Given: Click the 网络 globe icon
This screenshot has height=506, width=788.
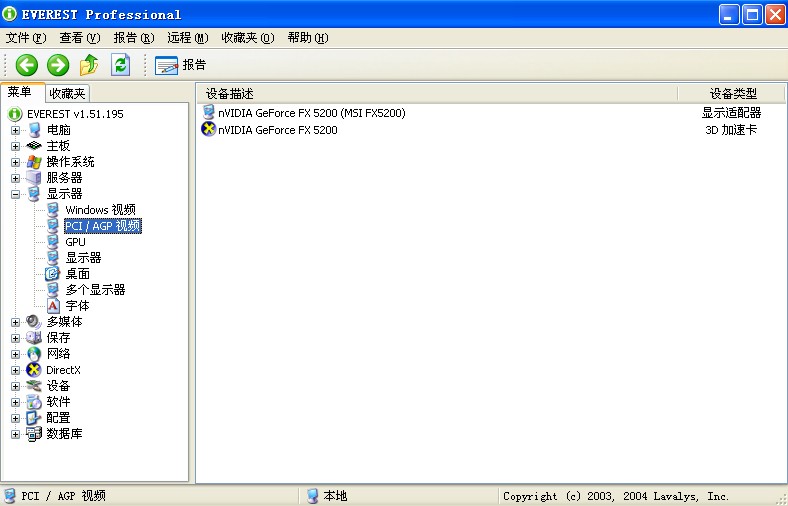Looking at the screenshot, I should (34, 354).
